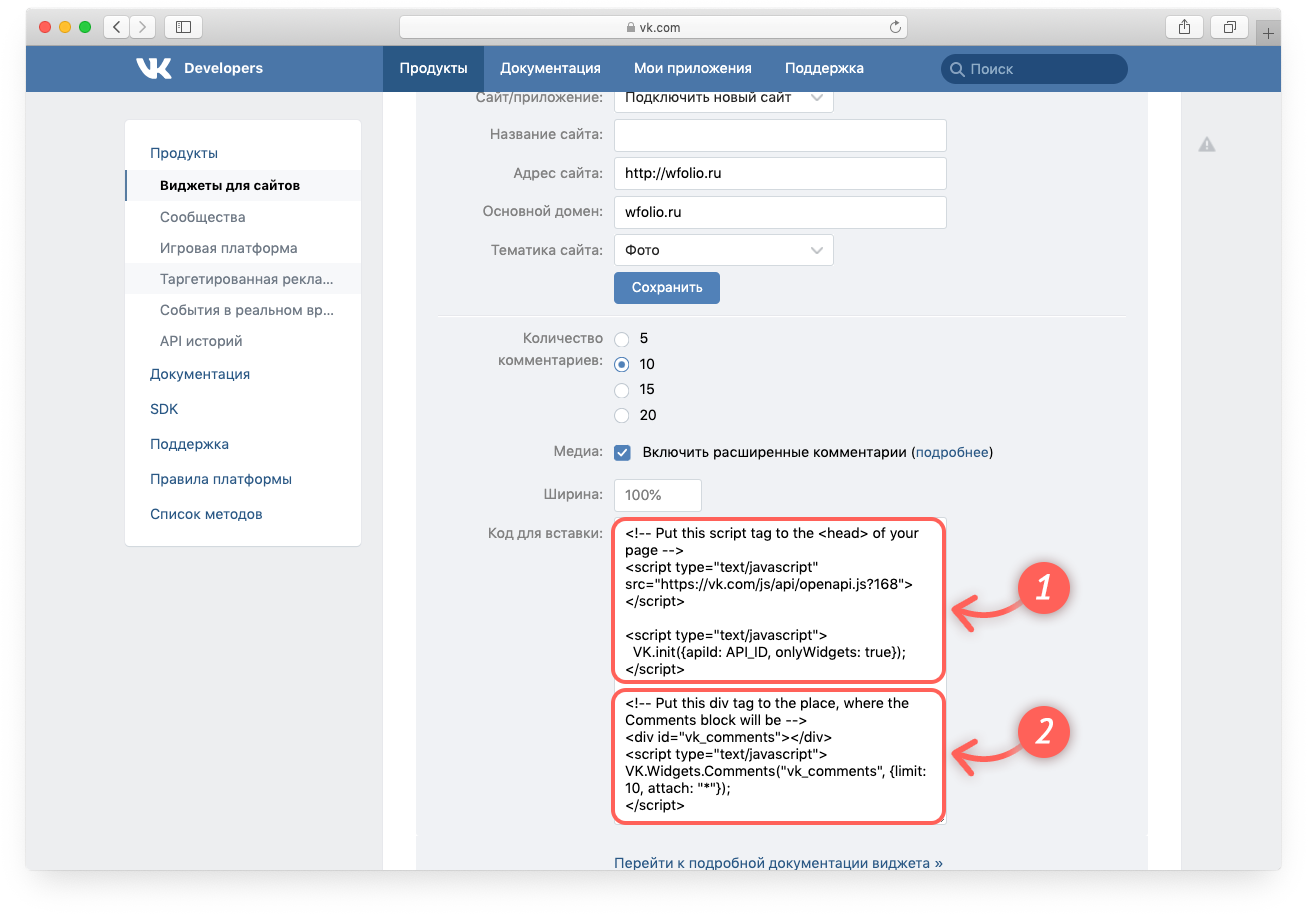
Task: Select 10 comments radio button
Action: pyautogui.click(x=621, y=364)
